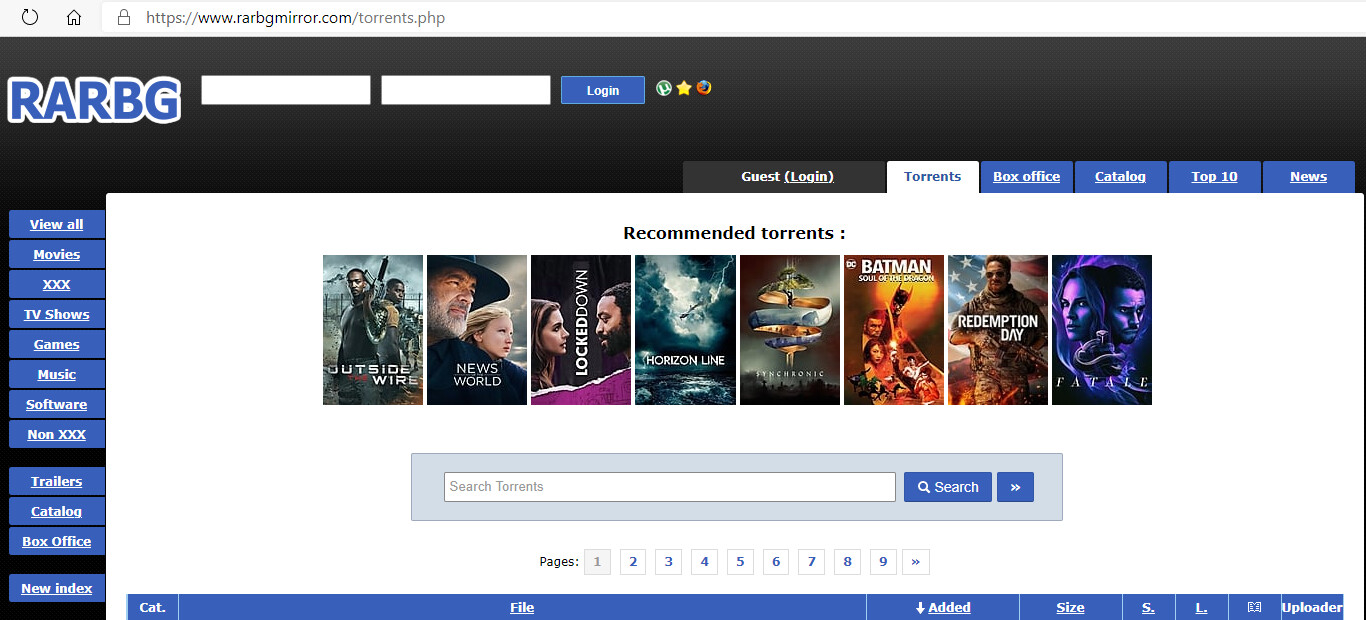
Task: Select Games category in sidebar
Action: (57, 344)
